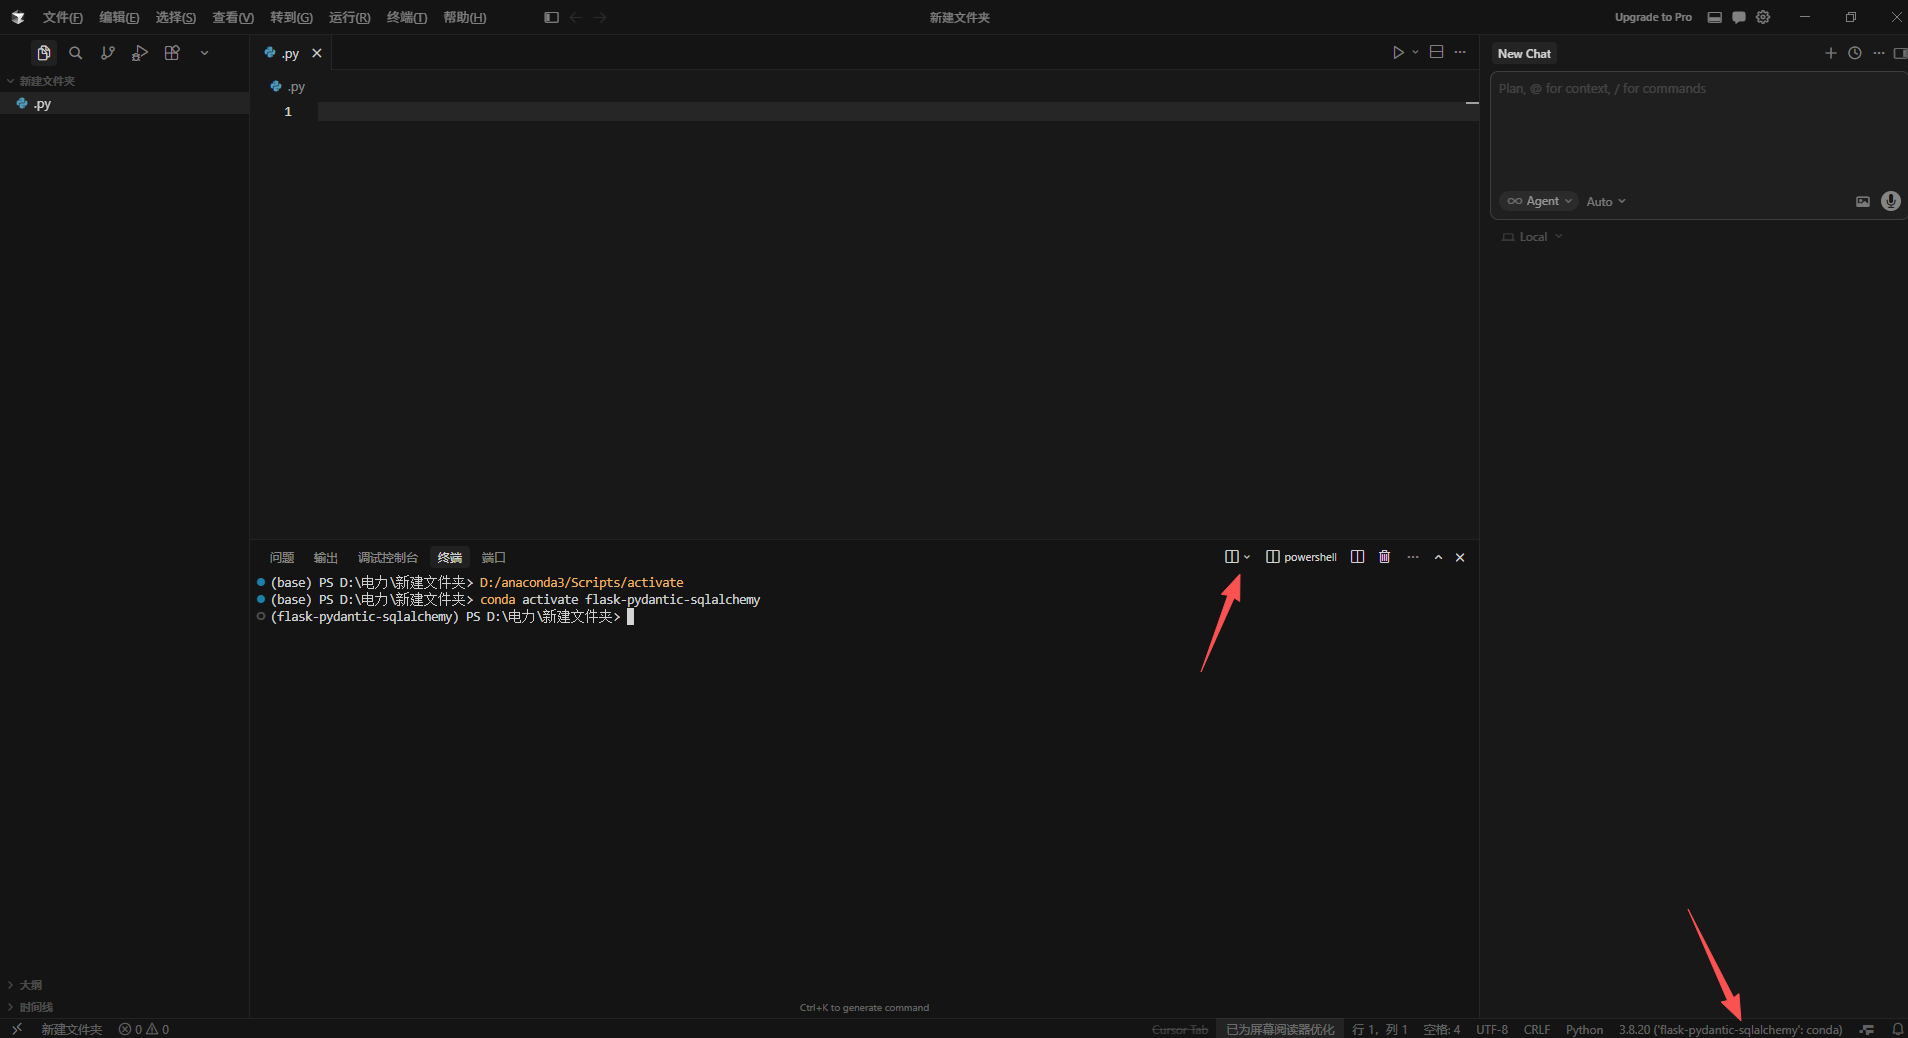Open the Extensions view icon
The height and width of the screenshot is (1038, 1908).
tap(172, 53)
